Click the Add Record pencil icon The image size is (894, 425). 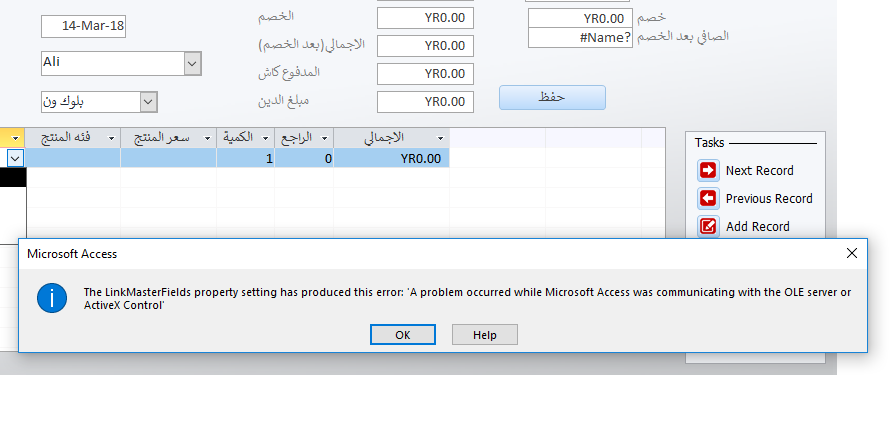(708, 226)
